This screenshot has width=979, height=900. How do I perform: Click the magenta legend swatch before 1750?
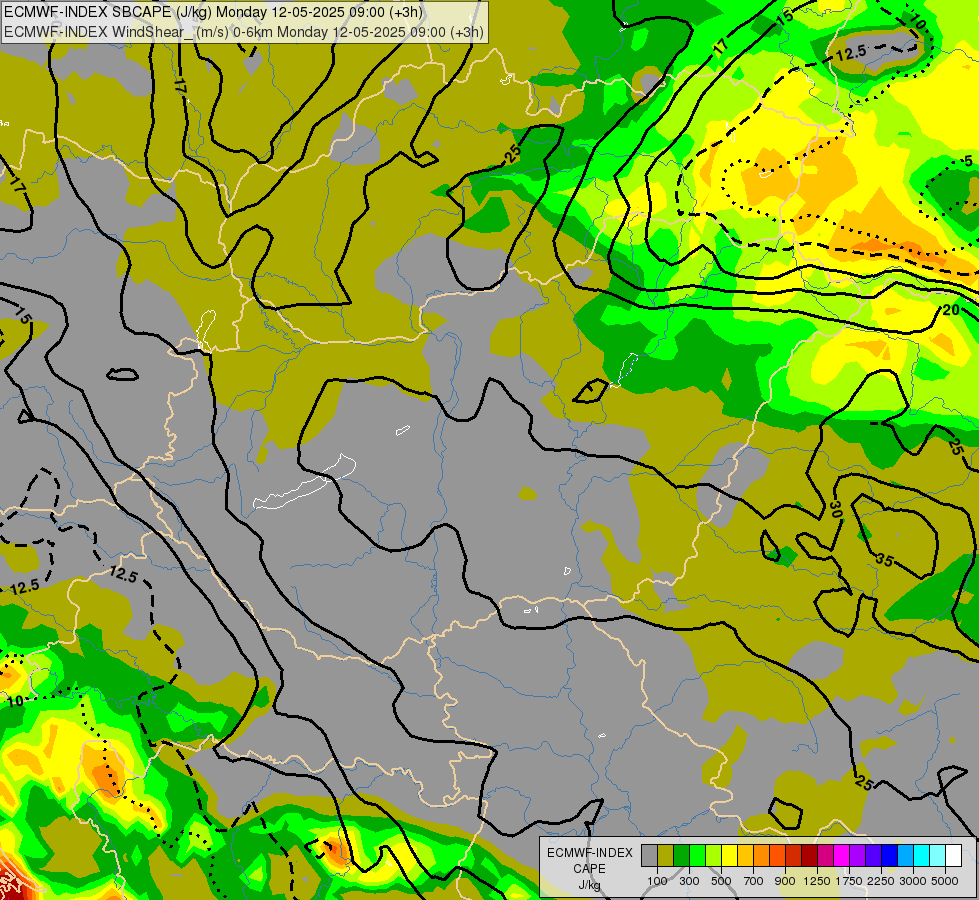click(x=842, y=855)
